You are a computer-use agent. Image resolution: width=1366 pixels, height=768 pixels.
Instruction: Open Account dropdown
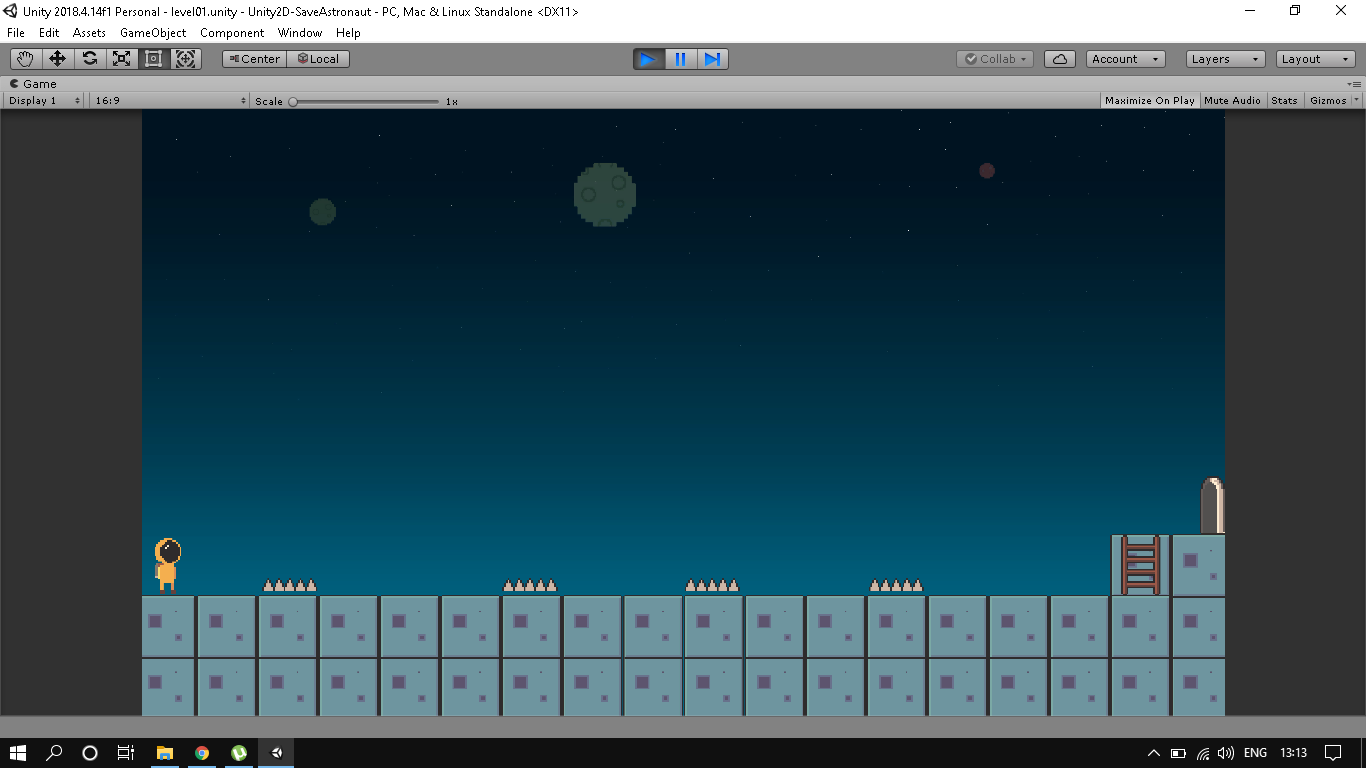pos(1125,59)
